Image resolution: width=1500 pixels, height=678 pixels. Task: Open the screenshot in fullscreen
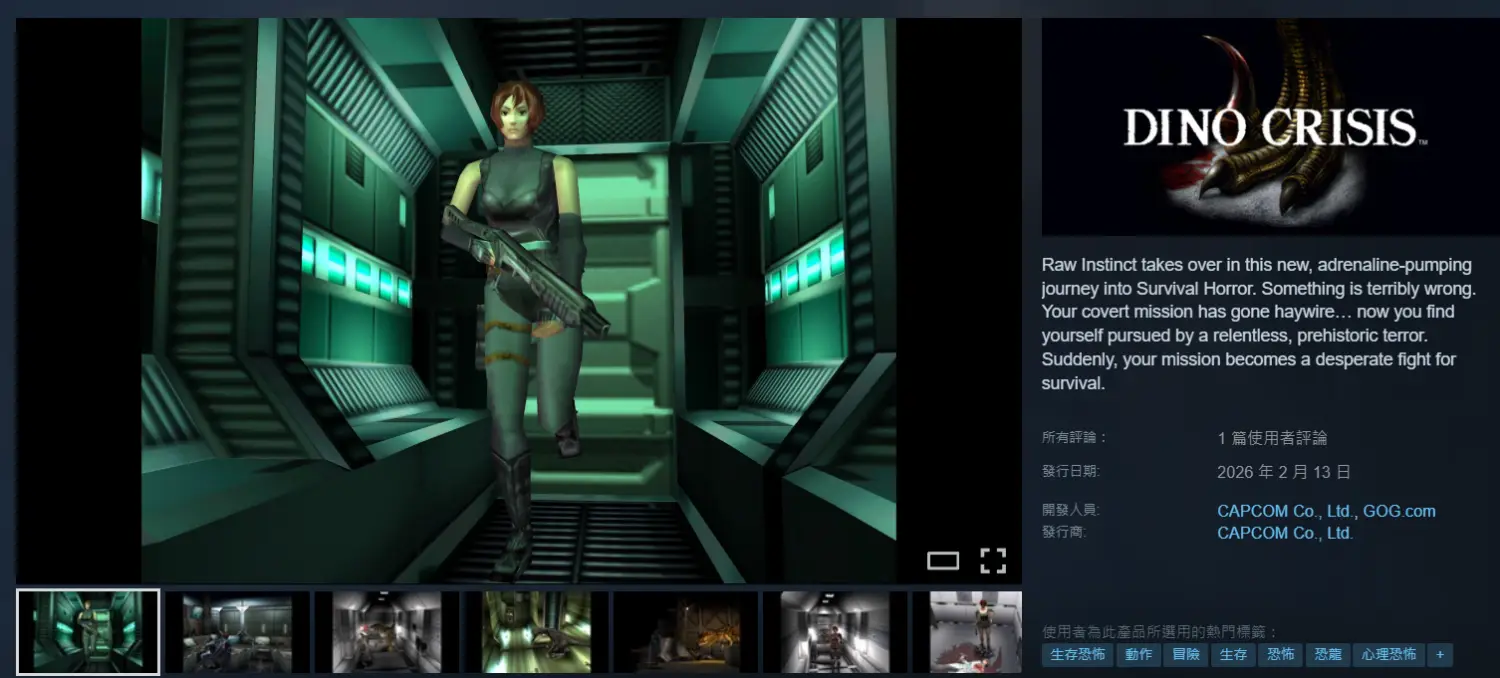click(992, 561)
